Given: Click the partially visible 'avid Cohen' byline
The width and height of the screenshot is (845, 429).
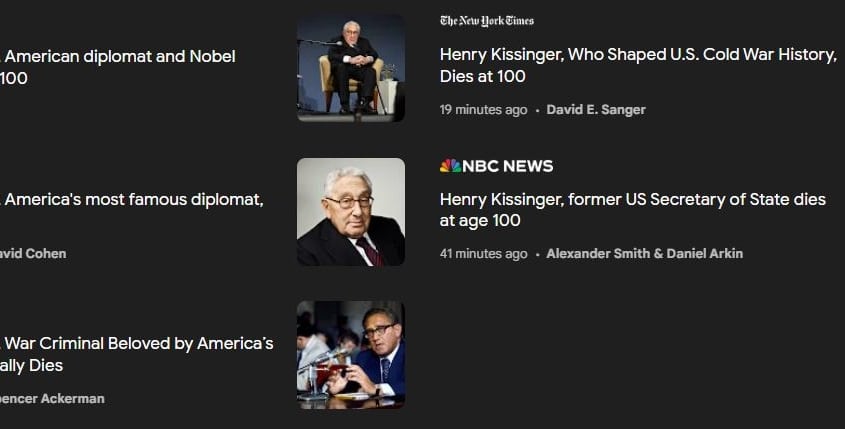Looking at the screenshot, I should [33, 254].
